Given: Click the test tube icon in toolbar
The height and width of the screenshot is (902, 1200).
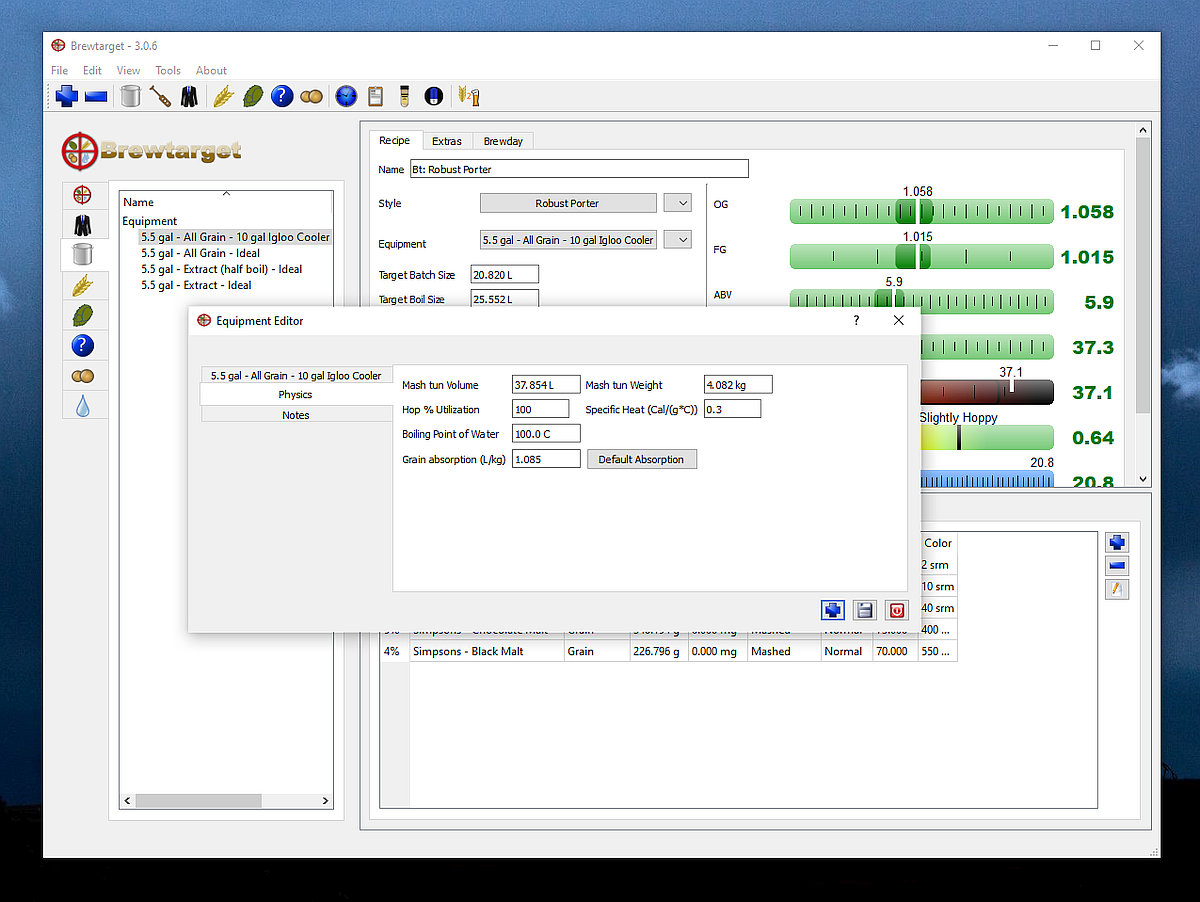Looking at the screenshot, I should pos(405,96).
